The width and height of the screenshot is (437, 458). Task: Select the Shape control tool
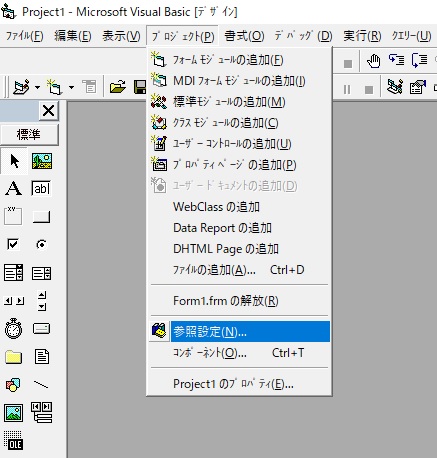pyautogui.click(x=14, y=385)
